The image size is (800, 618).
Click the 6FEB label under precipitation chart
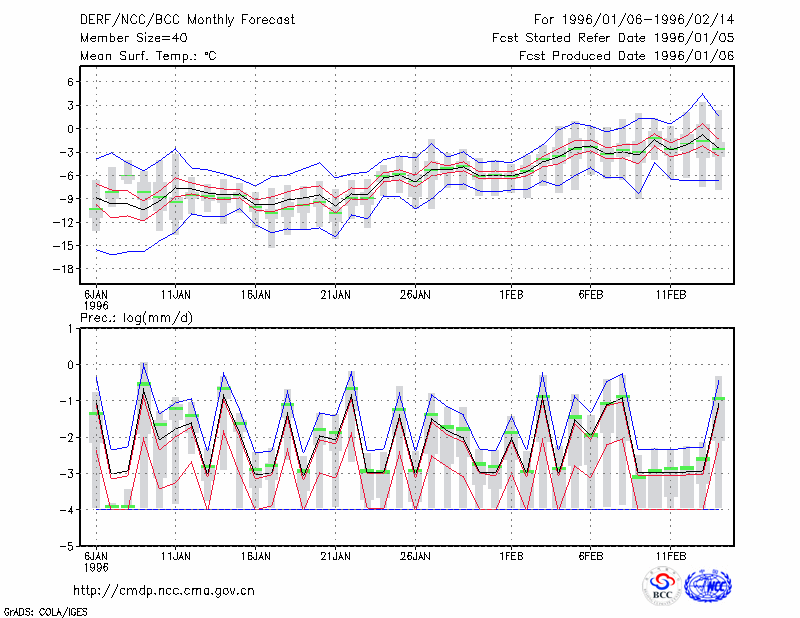[x=590, y=556]
